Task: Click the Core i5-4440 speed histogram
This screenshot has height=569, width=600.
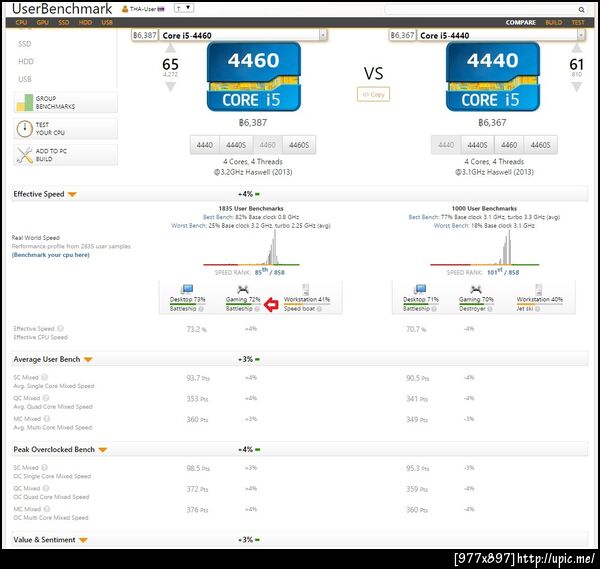Action: tap(485, 248)
